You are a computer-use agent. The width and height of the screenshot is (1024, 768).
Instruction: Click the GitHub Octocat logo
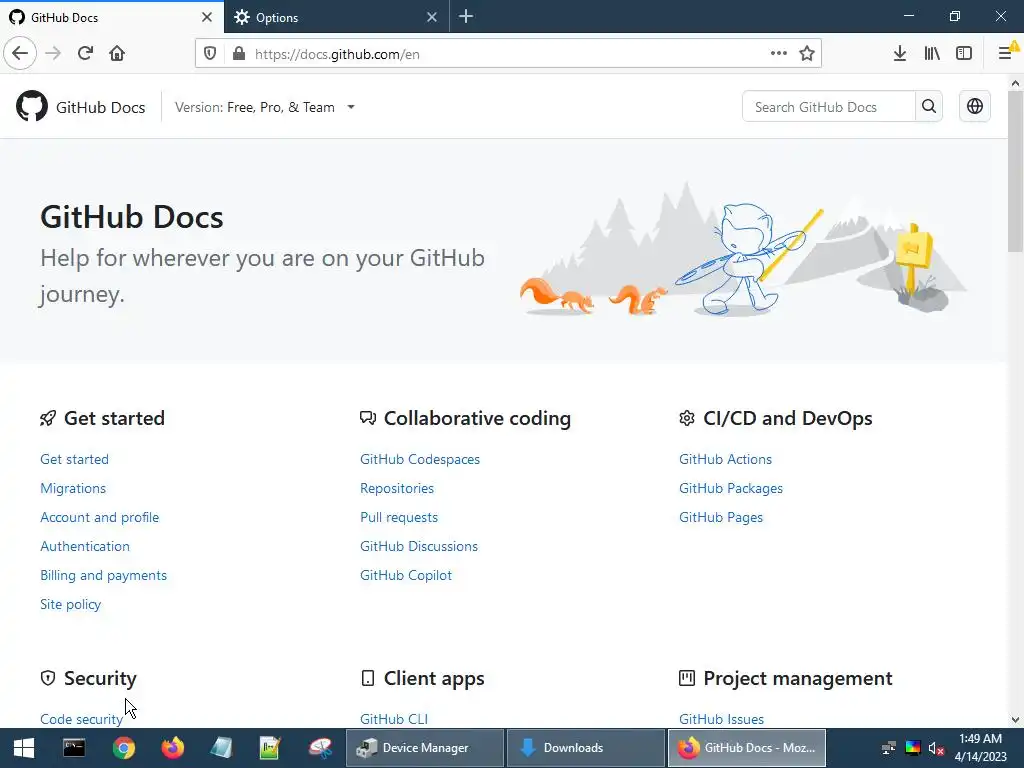coord(31,106)
